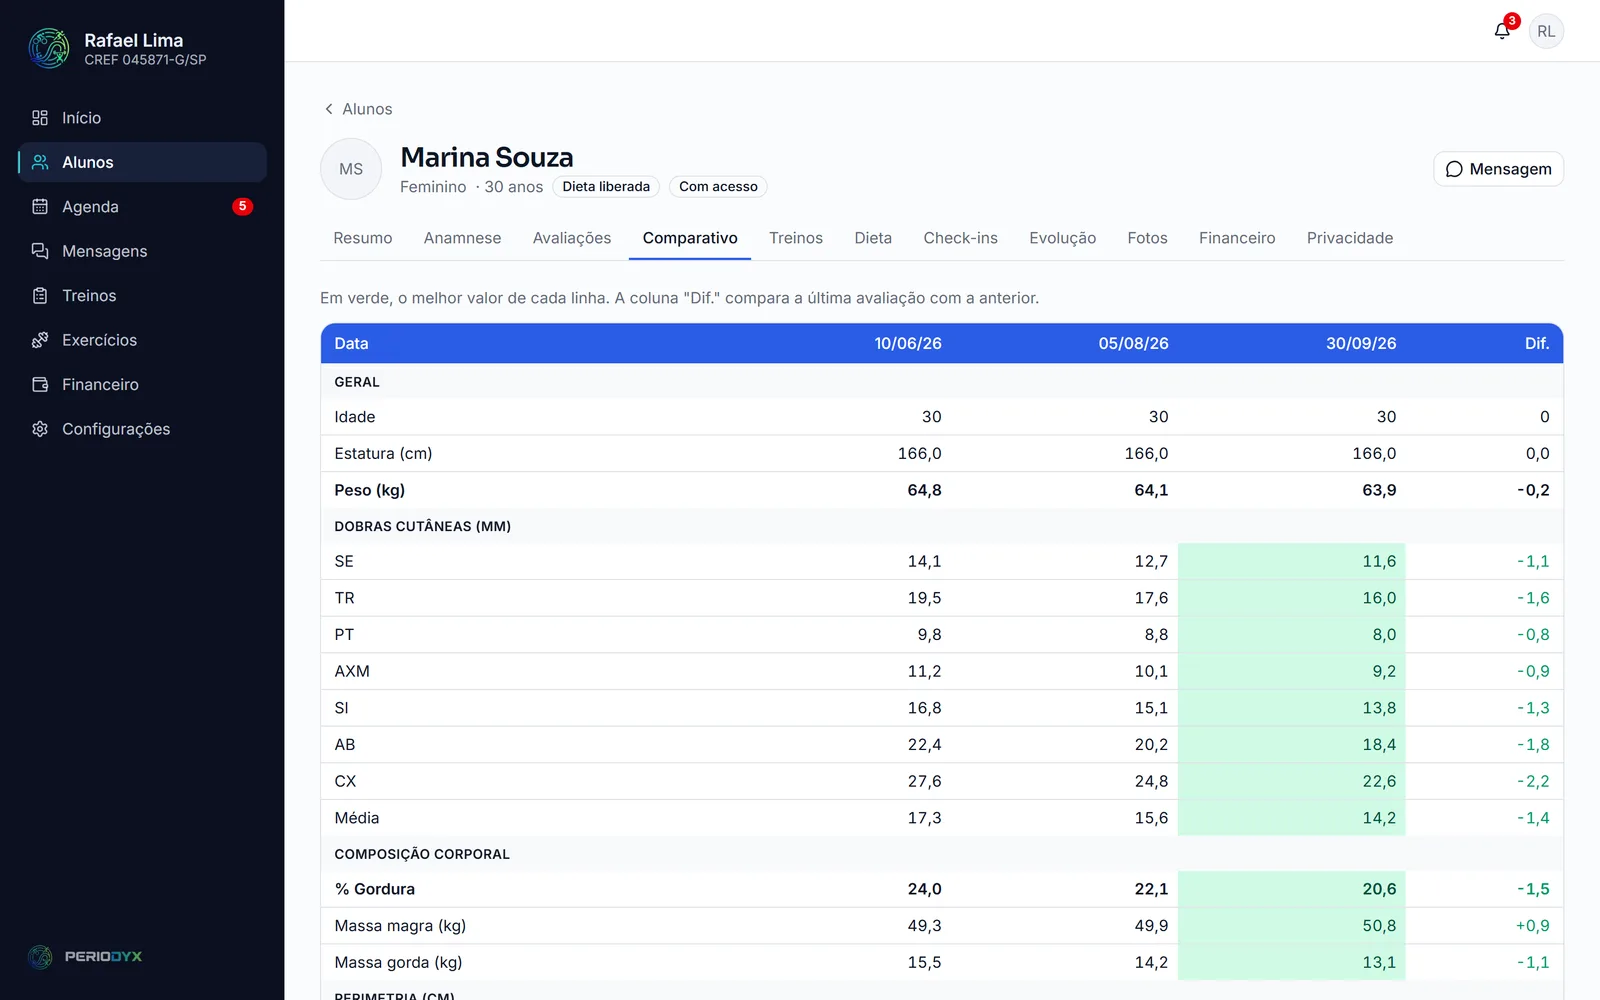This screenshot has height=1000, width=1600.
Task: Open Agenda calendar icon in sidebar
Action: [40, 207]
